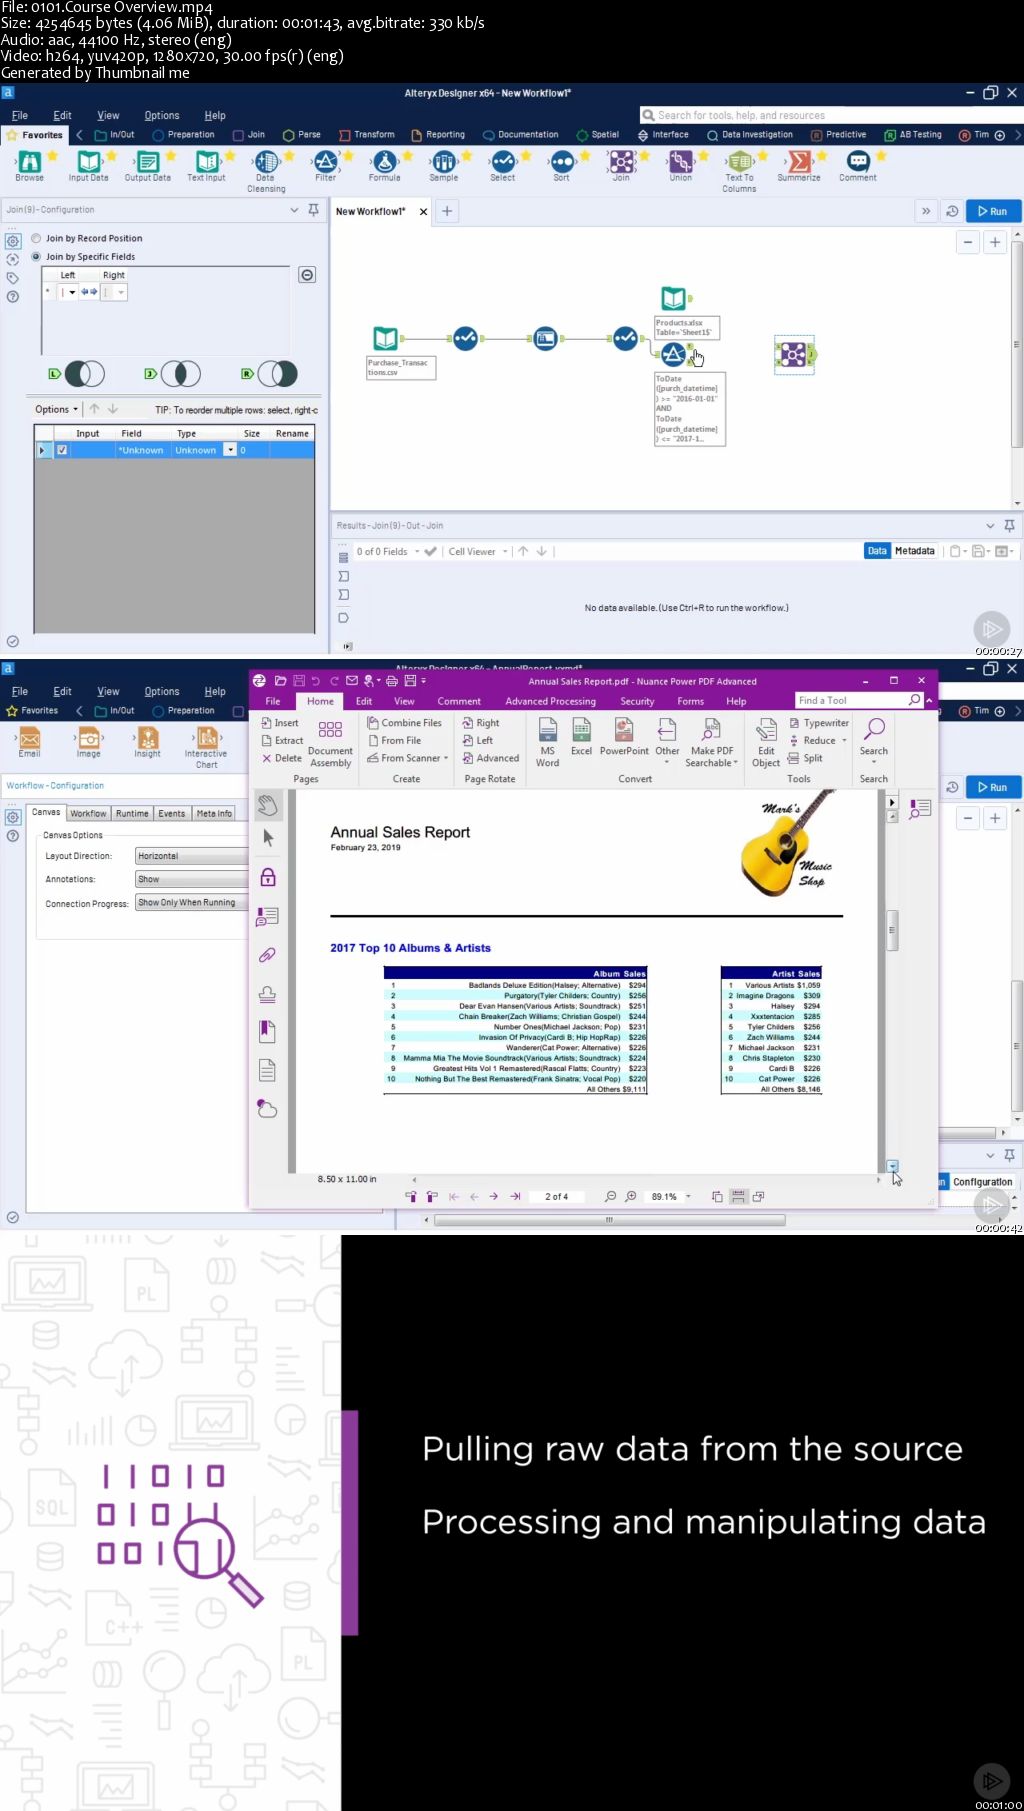Open the Connection Progress dropdown

[191, 902]
